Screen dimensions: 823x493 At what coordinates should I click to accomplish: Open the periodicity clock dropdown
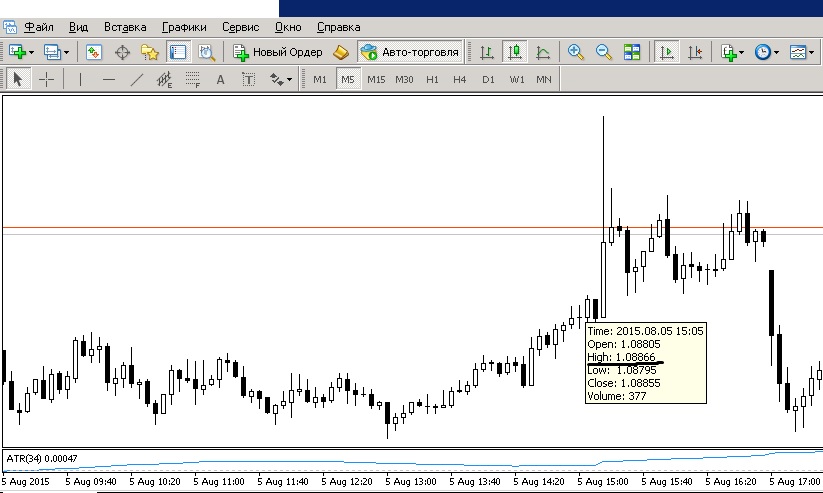(x=776, y=52)
